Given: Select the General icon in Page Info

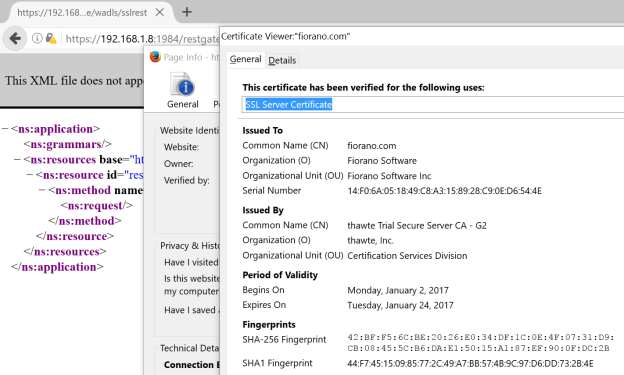Looking at the screenshot, I should pyautogui.click(x=183, y=91).
